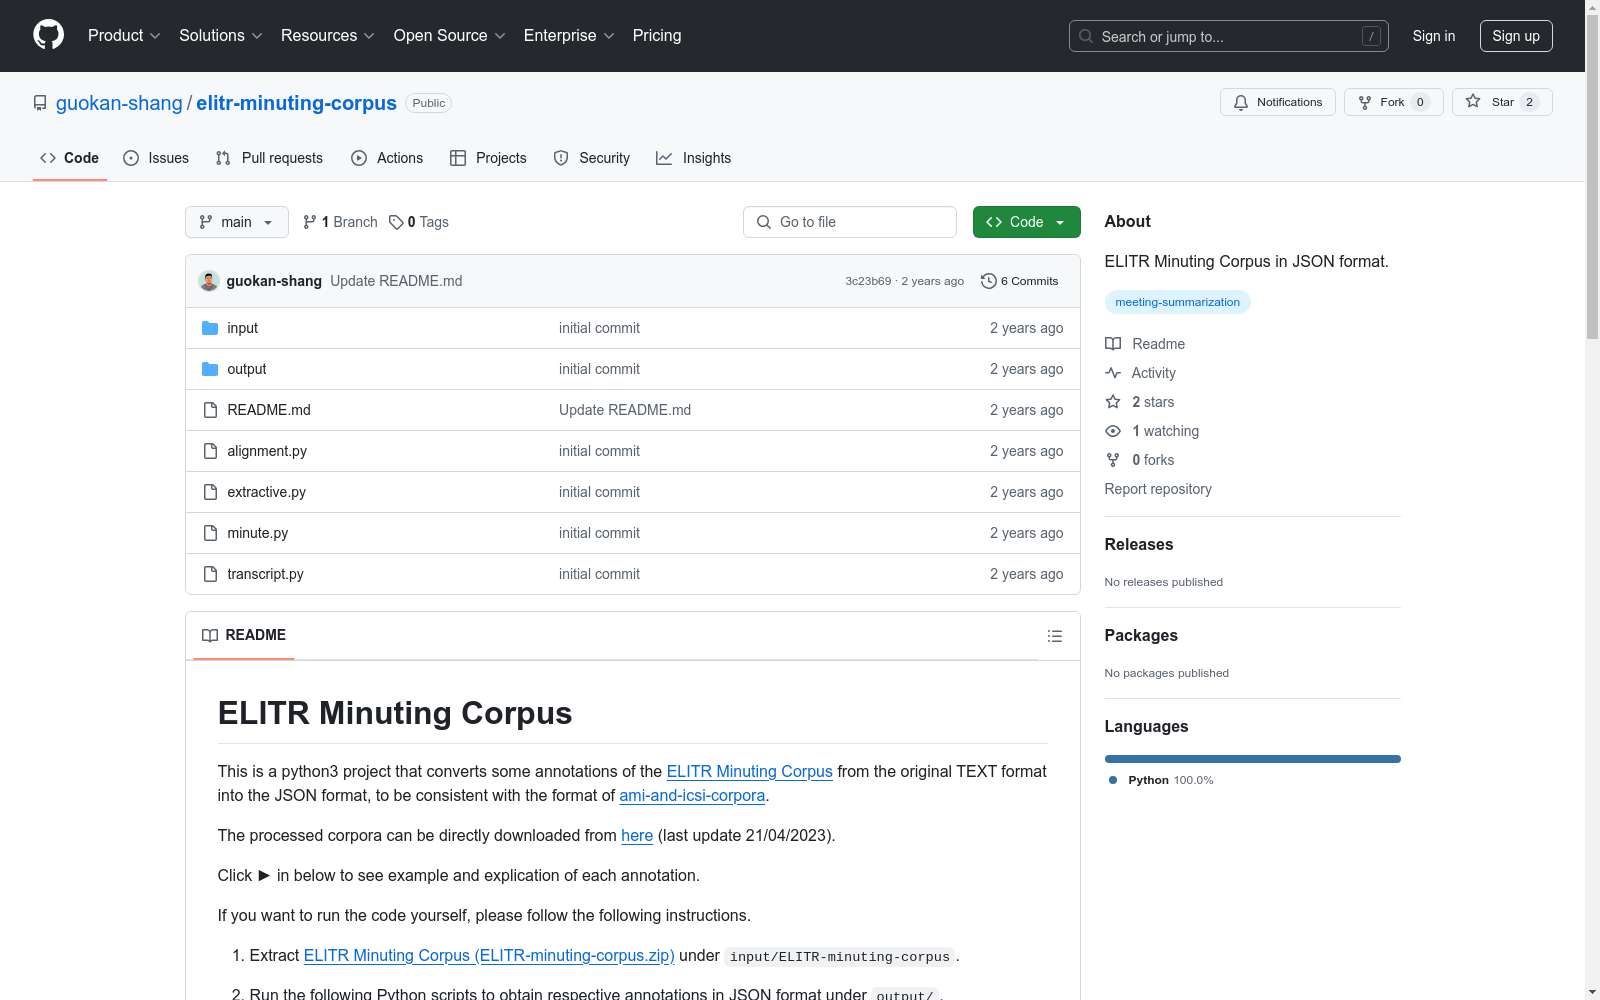Go to the Security tab
1600x1000 pixels.
coord(592,158)
